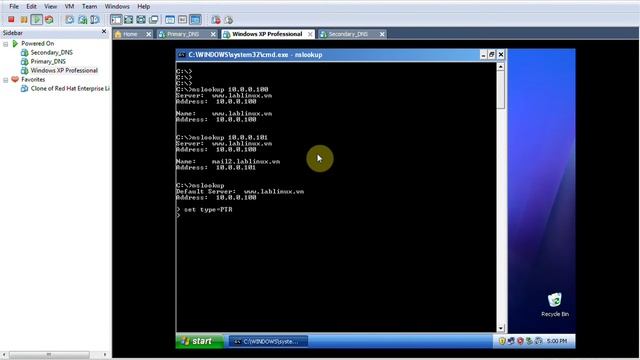Click the Take Snapshot clock icon
640x360 pixels.
[x=70, y=19]
